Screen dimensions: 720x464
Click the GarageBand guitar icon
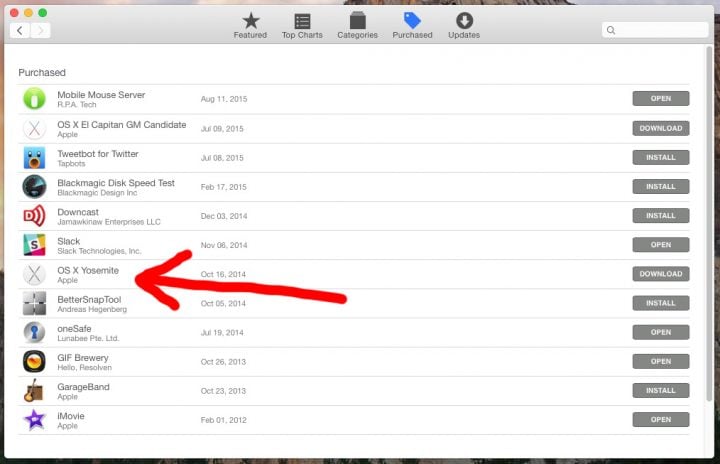tap(34, 391)
